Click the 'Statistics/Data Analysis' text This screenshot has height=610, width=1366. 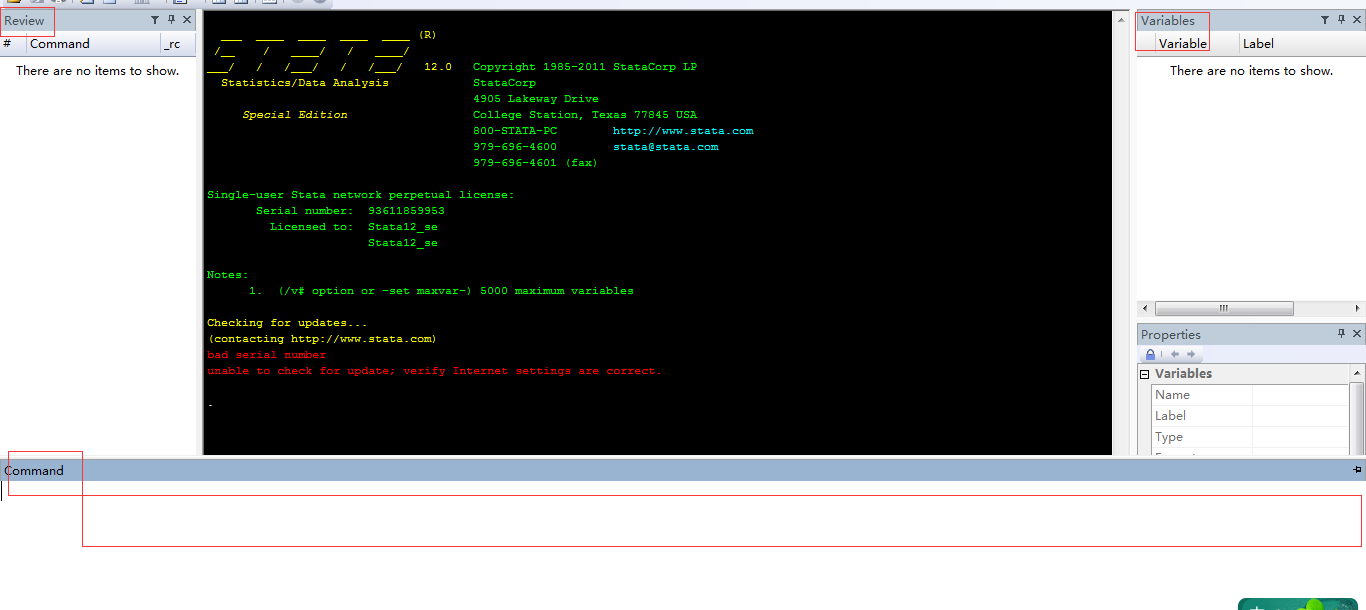coord(305,83)
